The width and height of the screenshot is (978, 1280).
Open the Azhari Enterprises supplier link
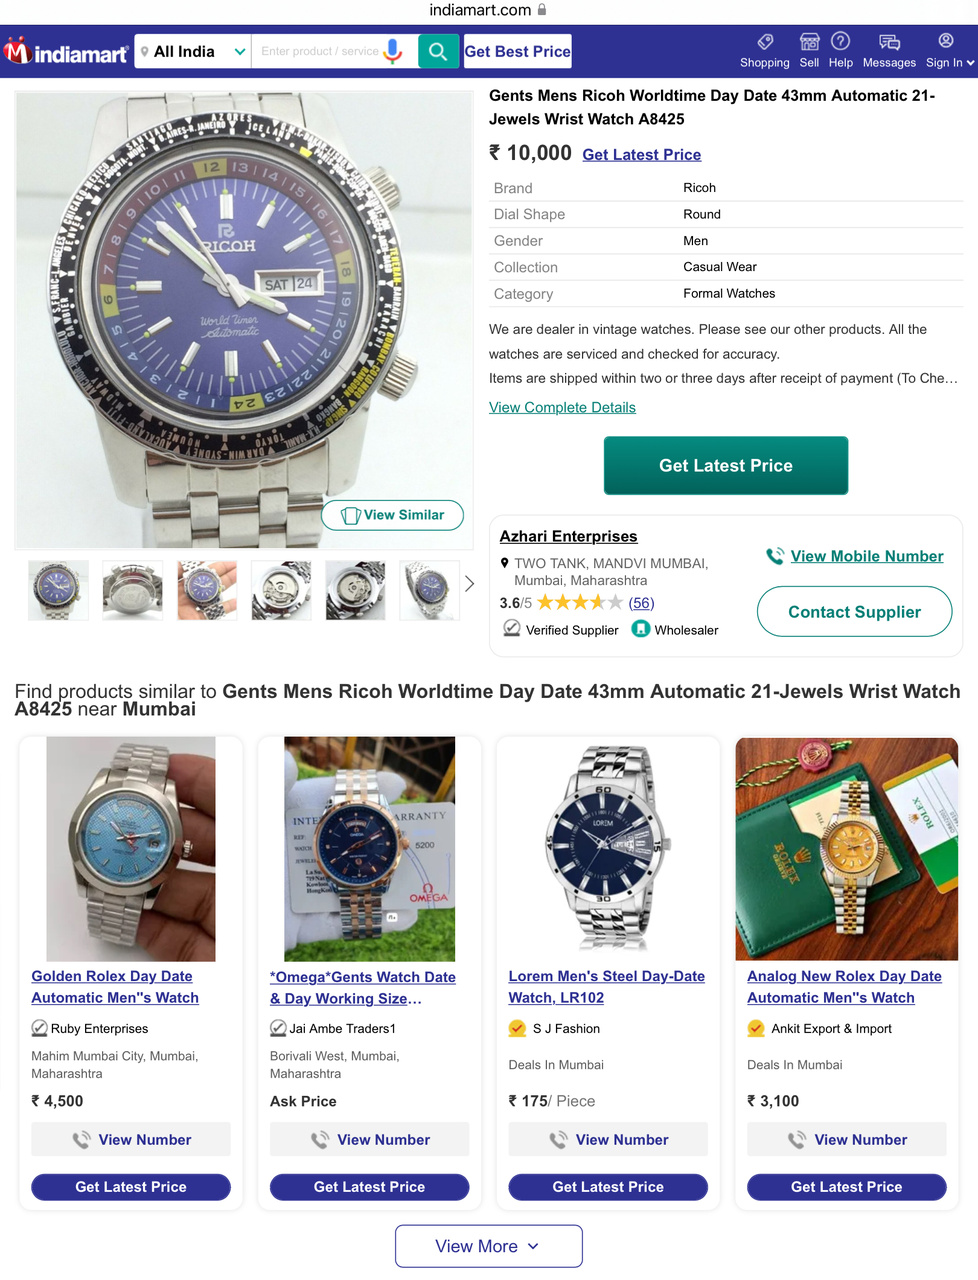click(568, 536)
